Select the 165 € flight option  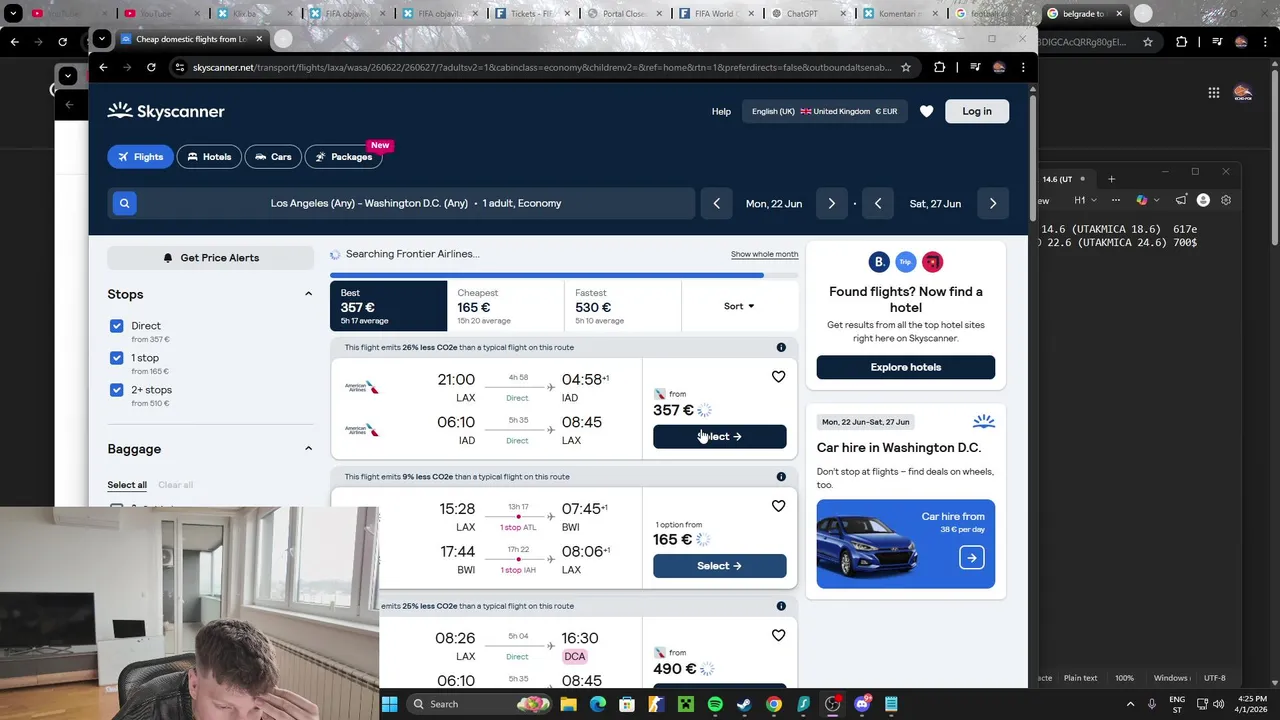[x=719, y=566]
